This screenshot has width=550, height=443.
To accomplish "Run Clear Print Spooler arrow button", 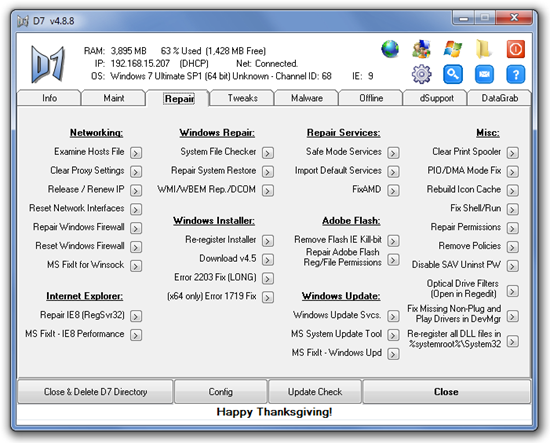I will (512, 153).
